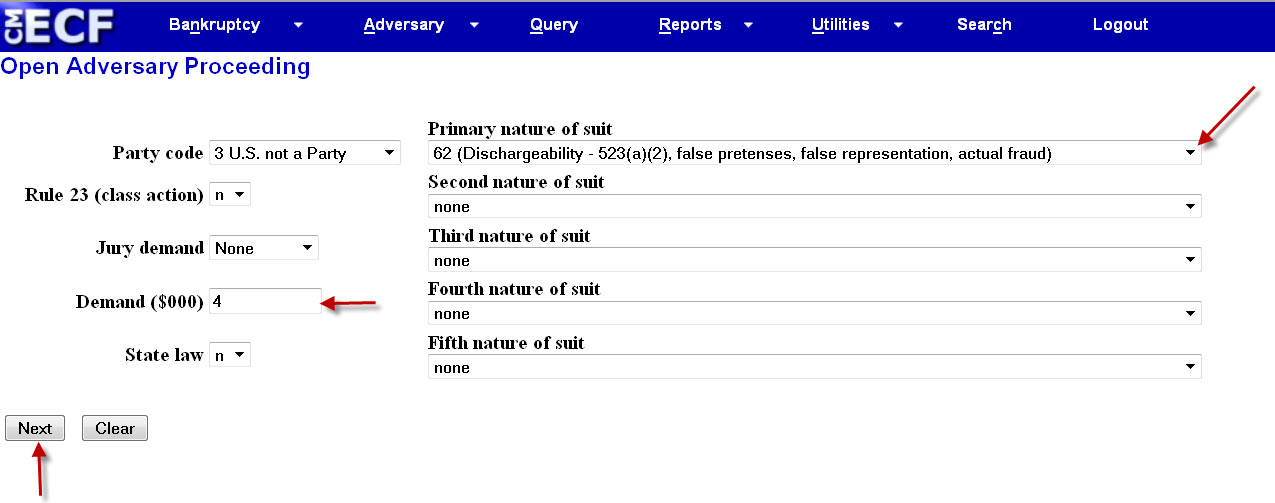Expand the Primary nature of suit dropdown
1275x503 pixels.
coord(815,153)
